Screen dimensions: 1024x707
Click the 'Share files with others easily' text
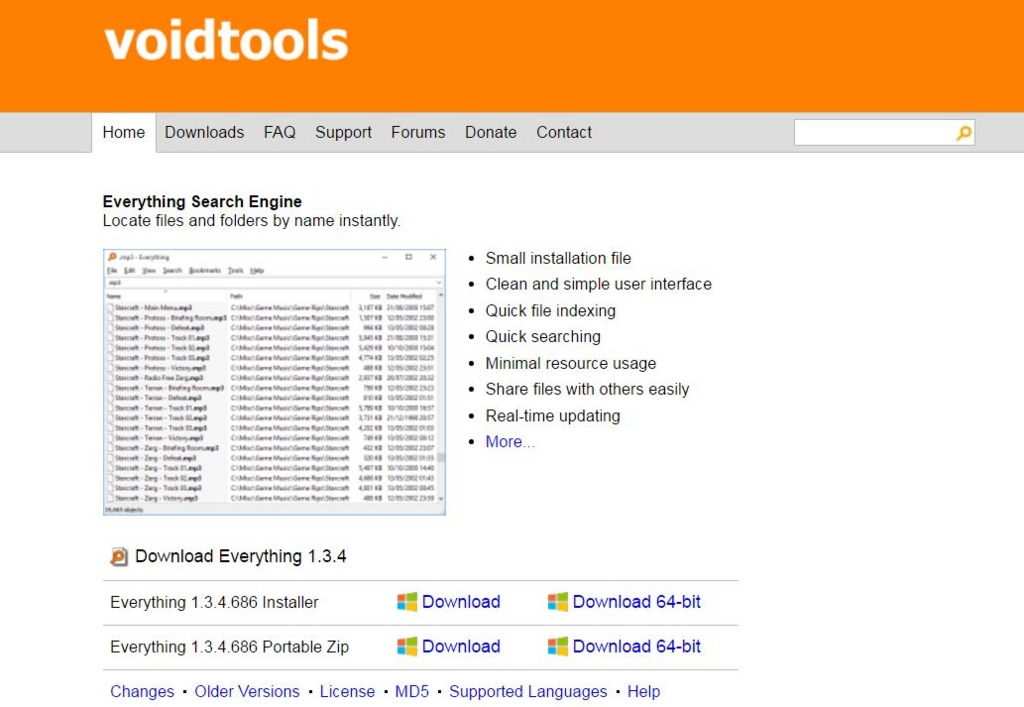tap(587, 390)
